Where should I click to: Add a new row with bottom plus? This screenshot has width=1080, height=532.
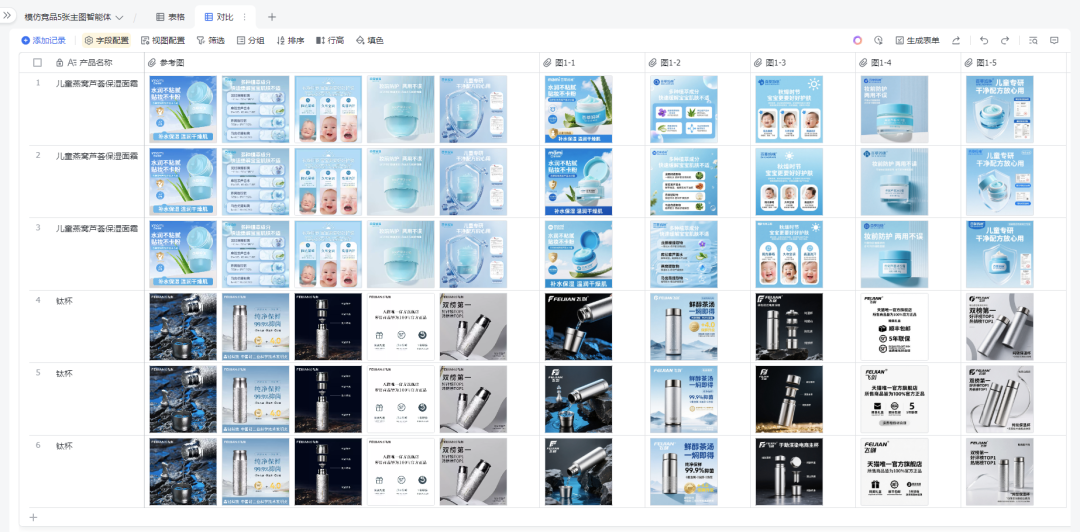pyautogui.click(x=33, y=517)
